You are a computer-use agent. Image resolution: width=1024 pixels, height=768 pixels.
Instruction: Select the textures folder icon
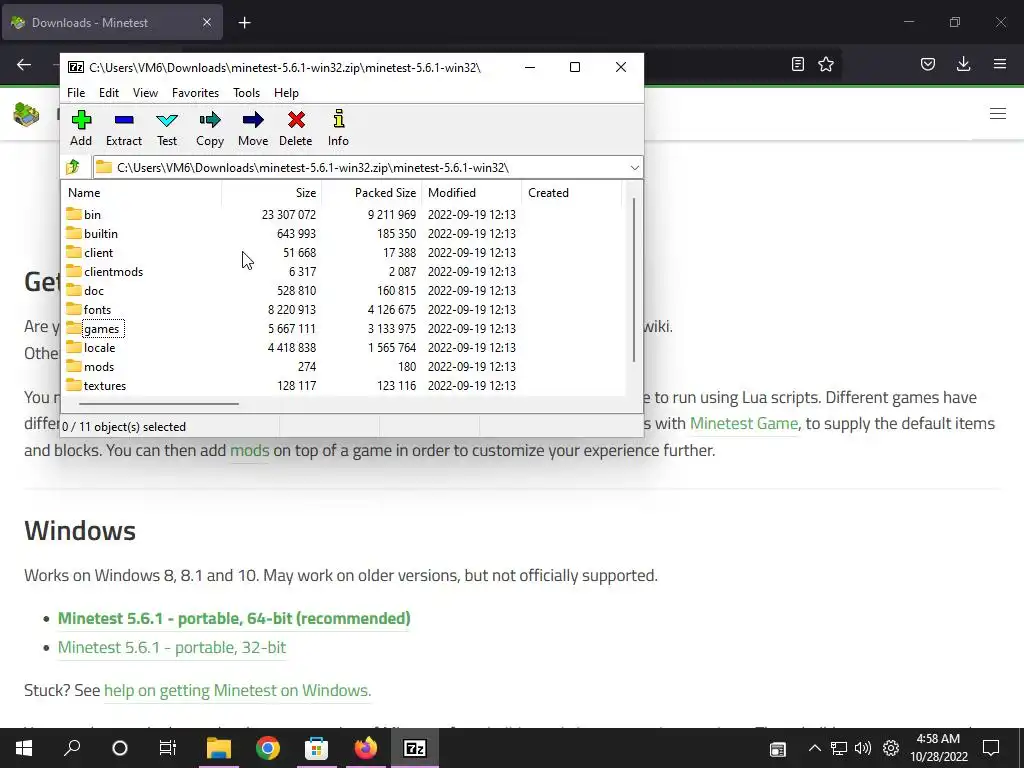74,385
